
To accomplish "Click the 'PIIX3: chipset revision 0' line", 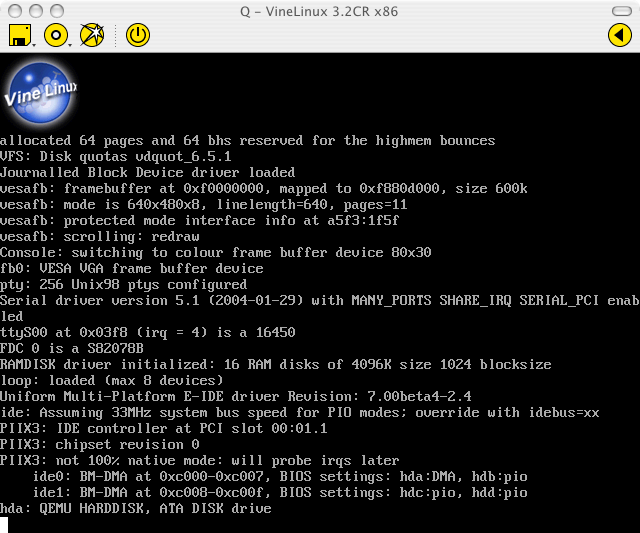I will point(100,444).
